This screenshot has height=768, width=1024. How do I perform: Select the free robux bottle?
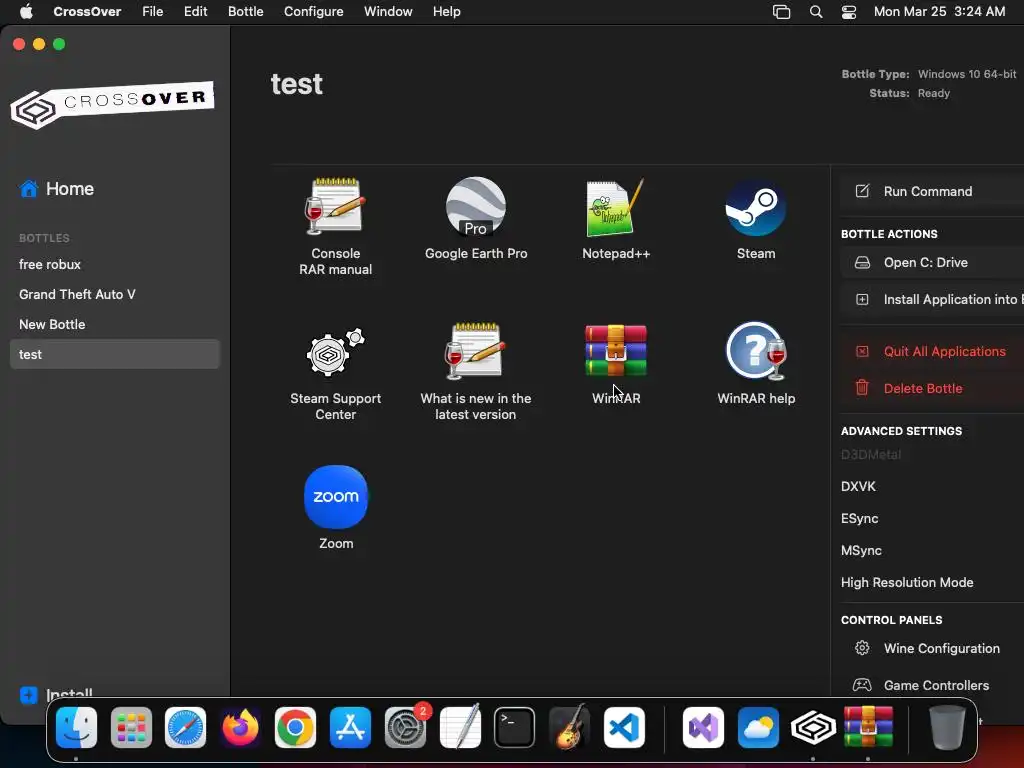click(x=114, y=264)
